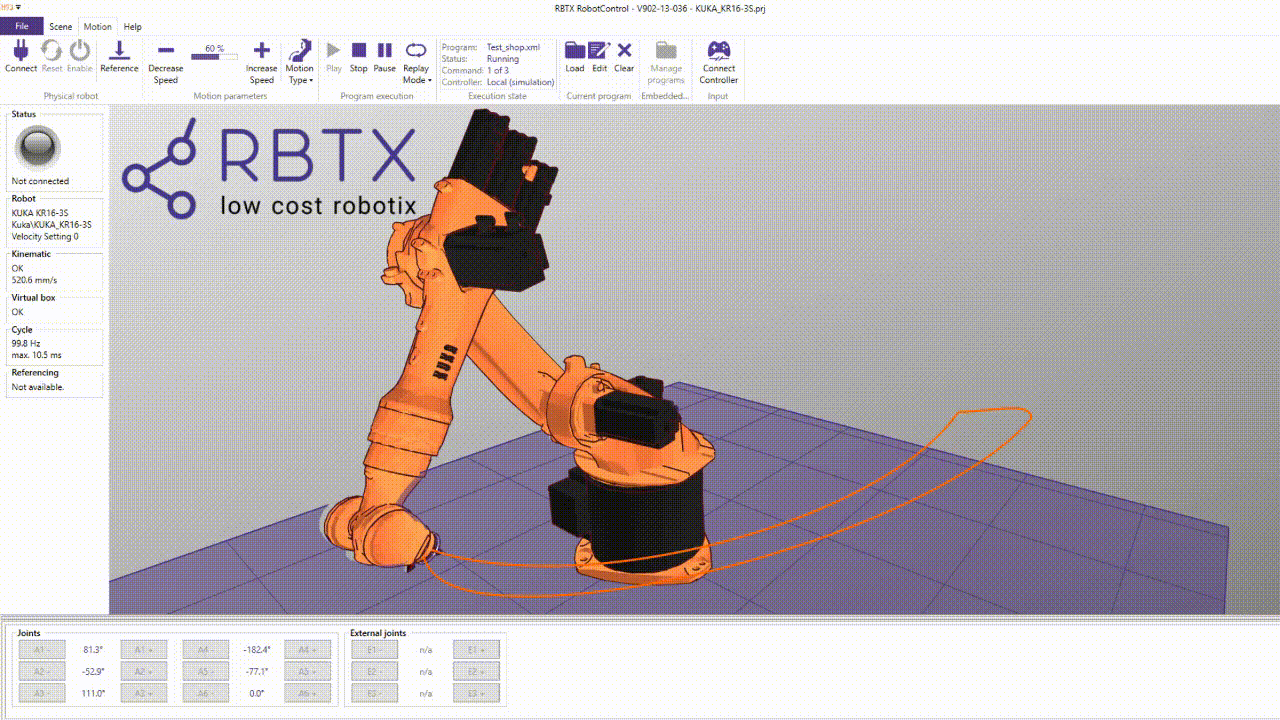Click the speed percentage slider bar
Image resolution: width=1280 pixels, height=720 pixels.
pos(214,57)
